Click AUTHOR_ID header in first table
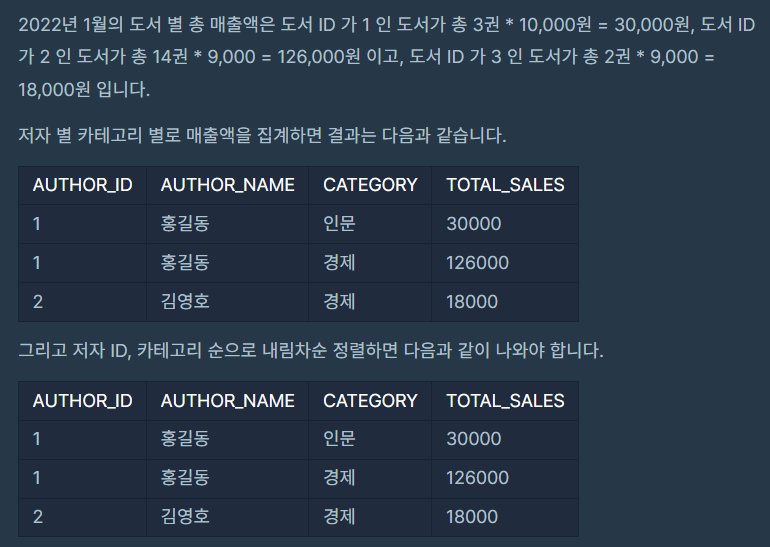770x547 pixels. [x=82, y=185]
